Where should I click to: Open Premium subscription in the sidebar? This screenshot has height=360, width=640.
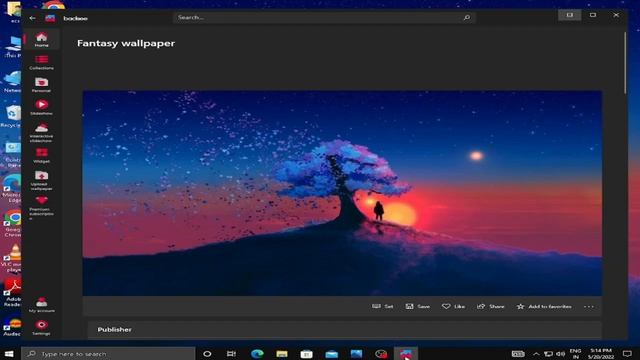coord(41,208)
